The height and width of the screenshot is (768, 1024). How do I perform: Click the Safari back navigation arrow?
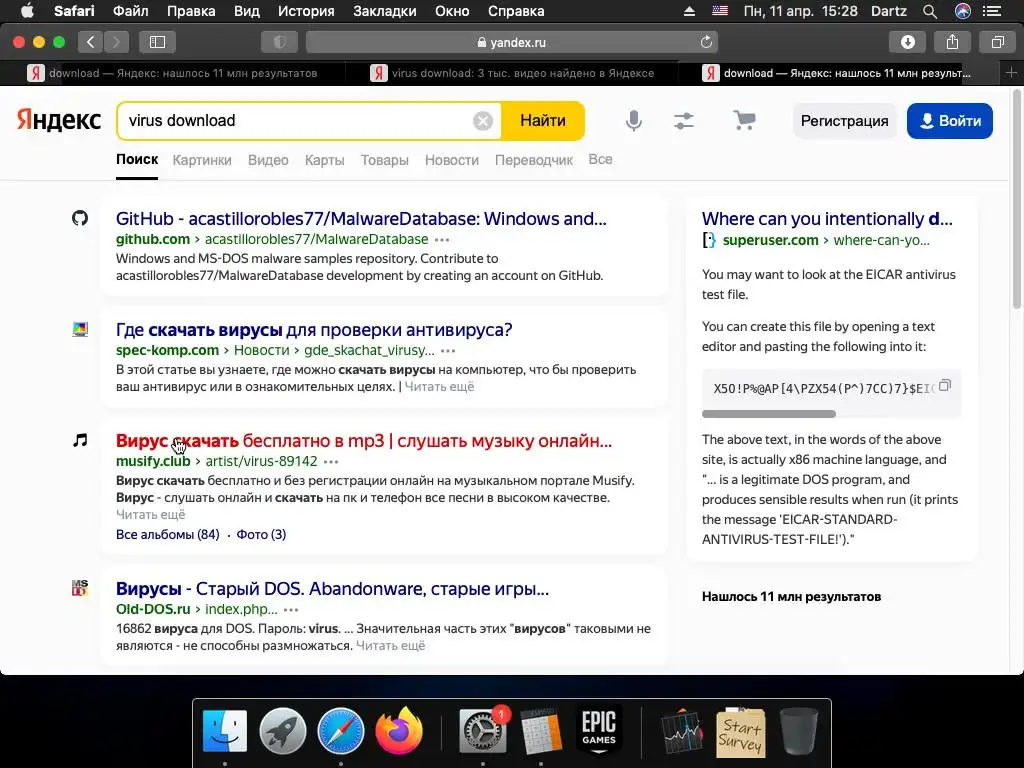(91, 42)
